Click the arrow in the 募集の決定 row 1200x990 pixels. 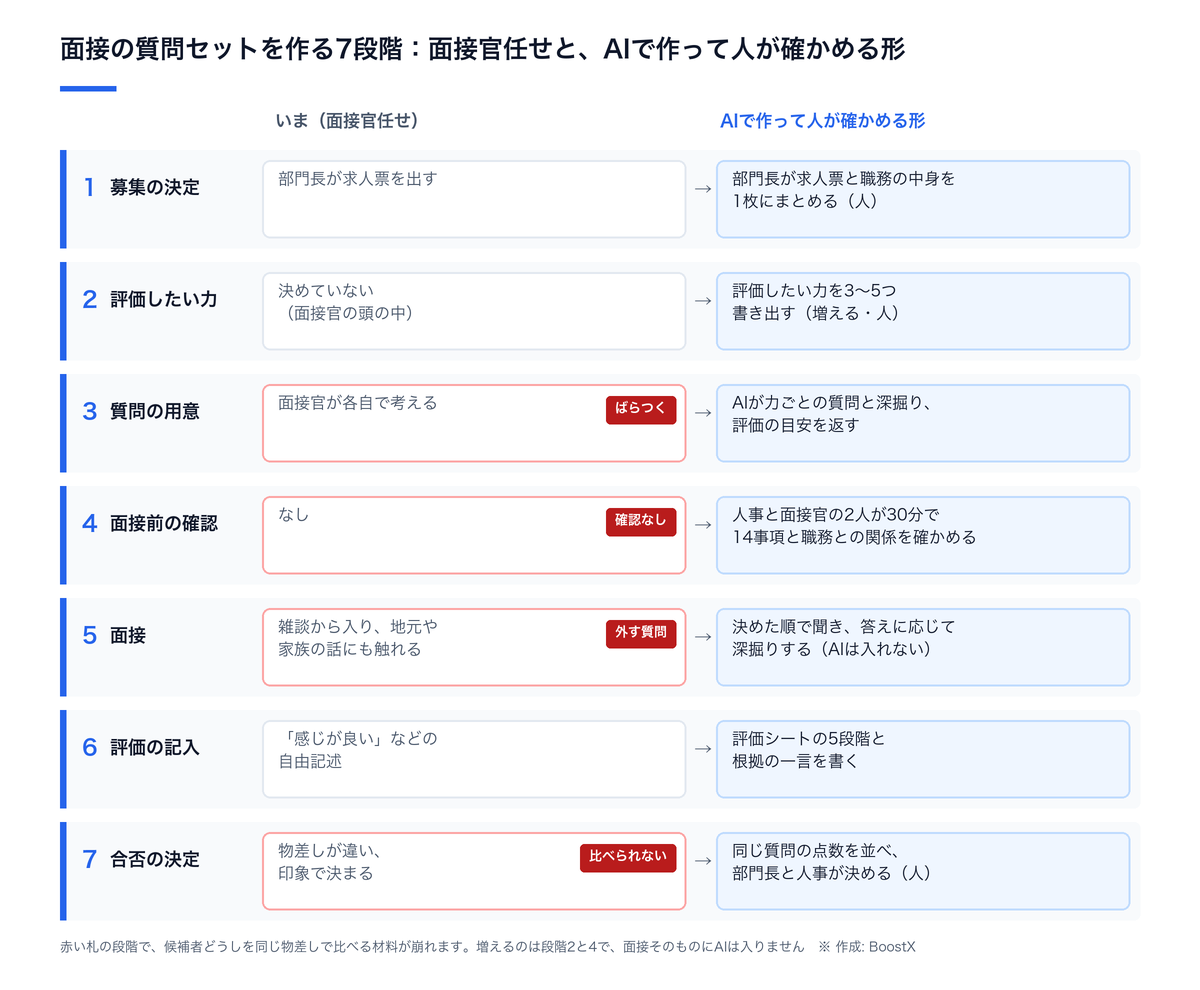click(x=702, y=188)
